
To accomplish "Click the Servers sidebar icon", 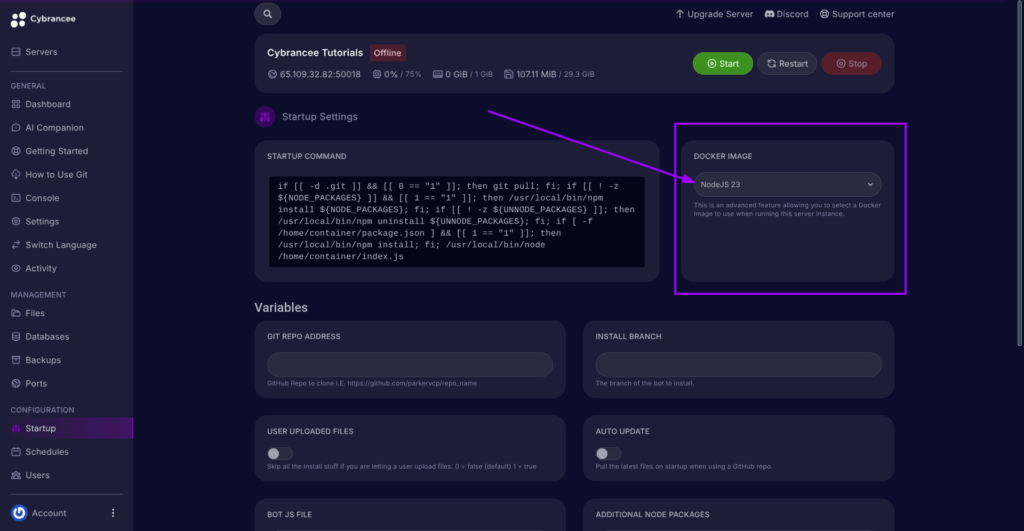I will (16, 52).
